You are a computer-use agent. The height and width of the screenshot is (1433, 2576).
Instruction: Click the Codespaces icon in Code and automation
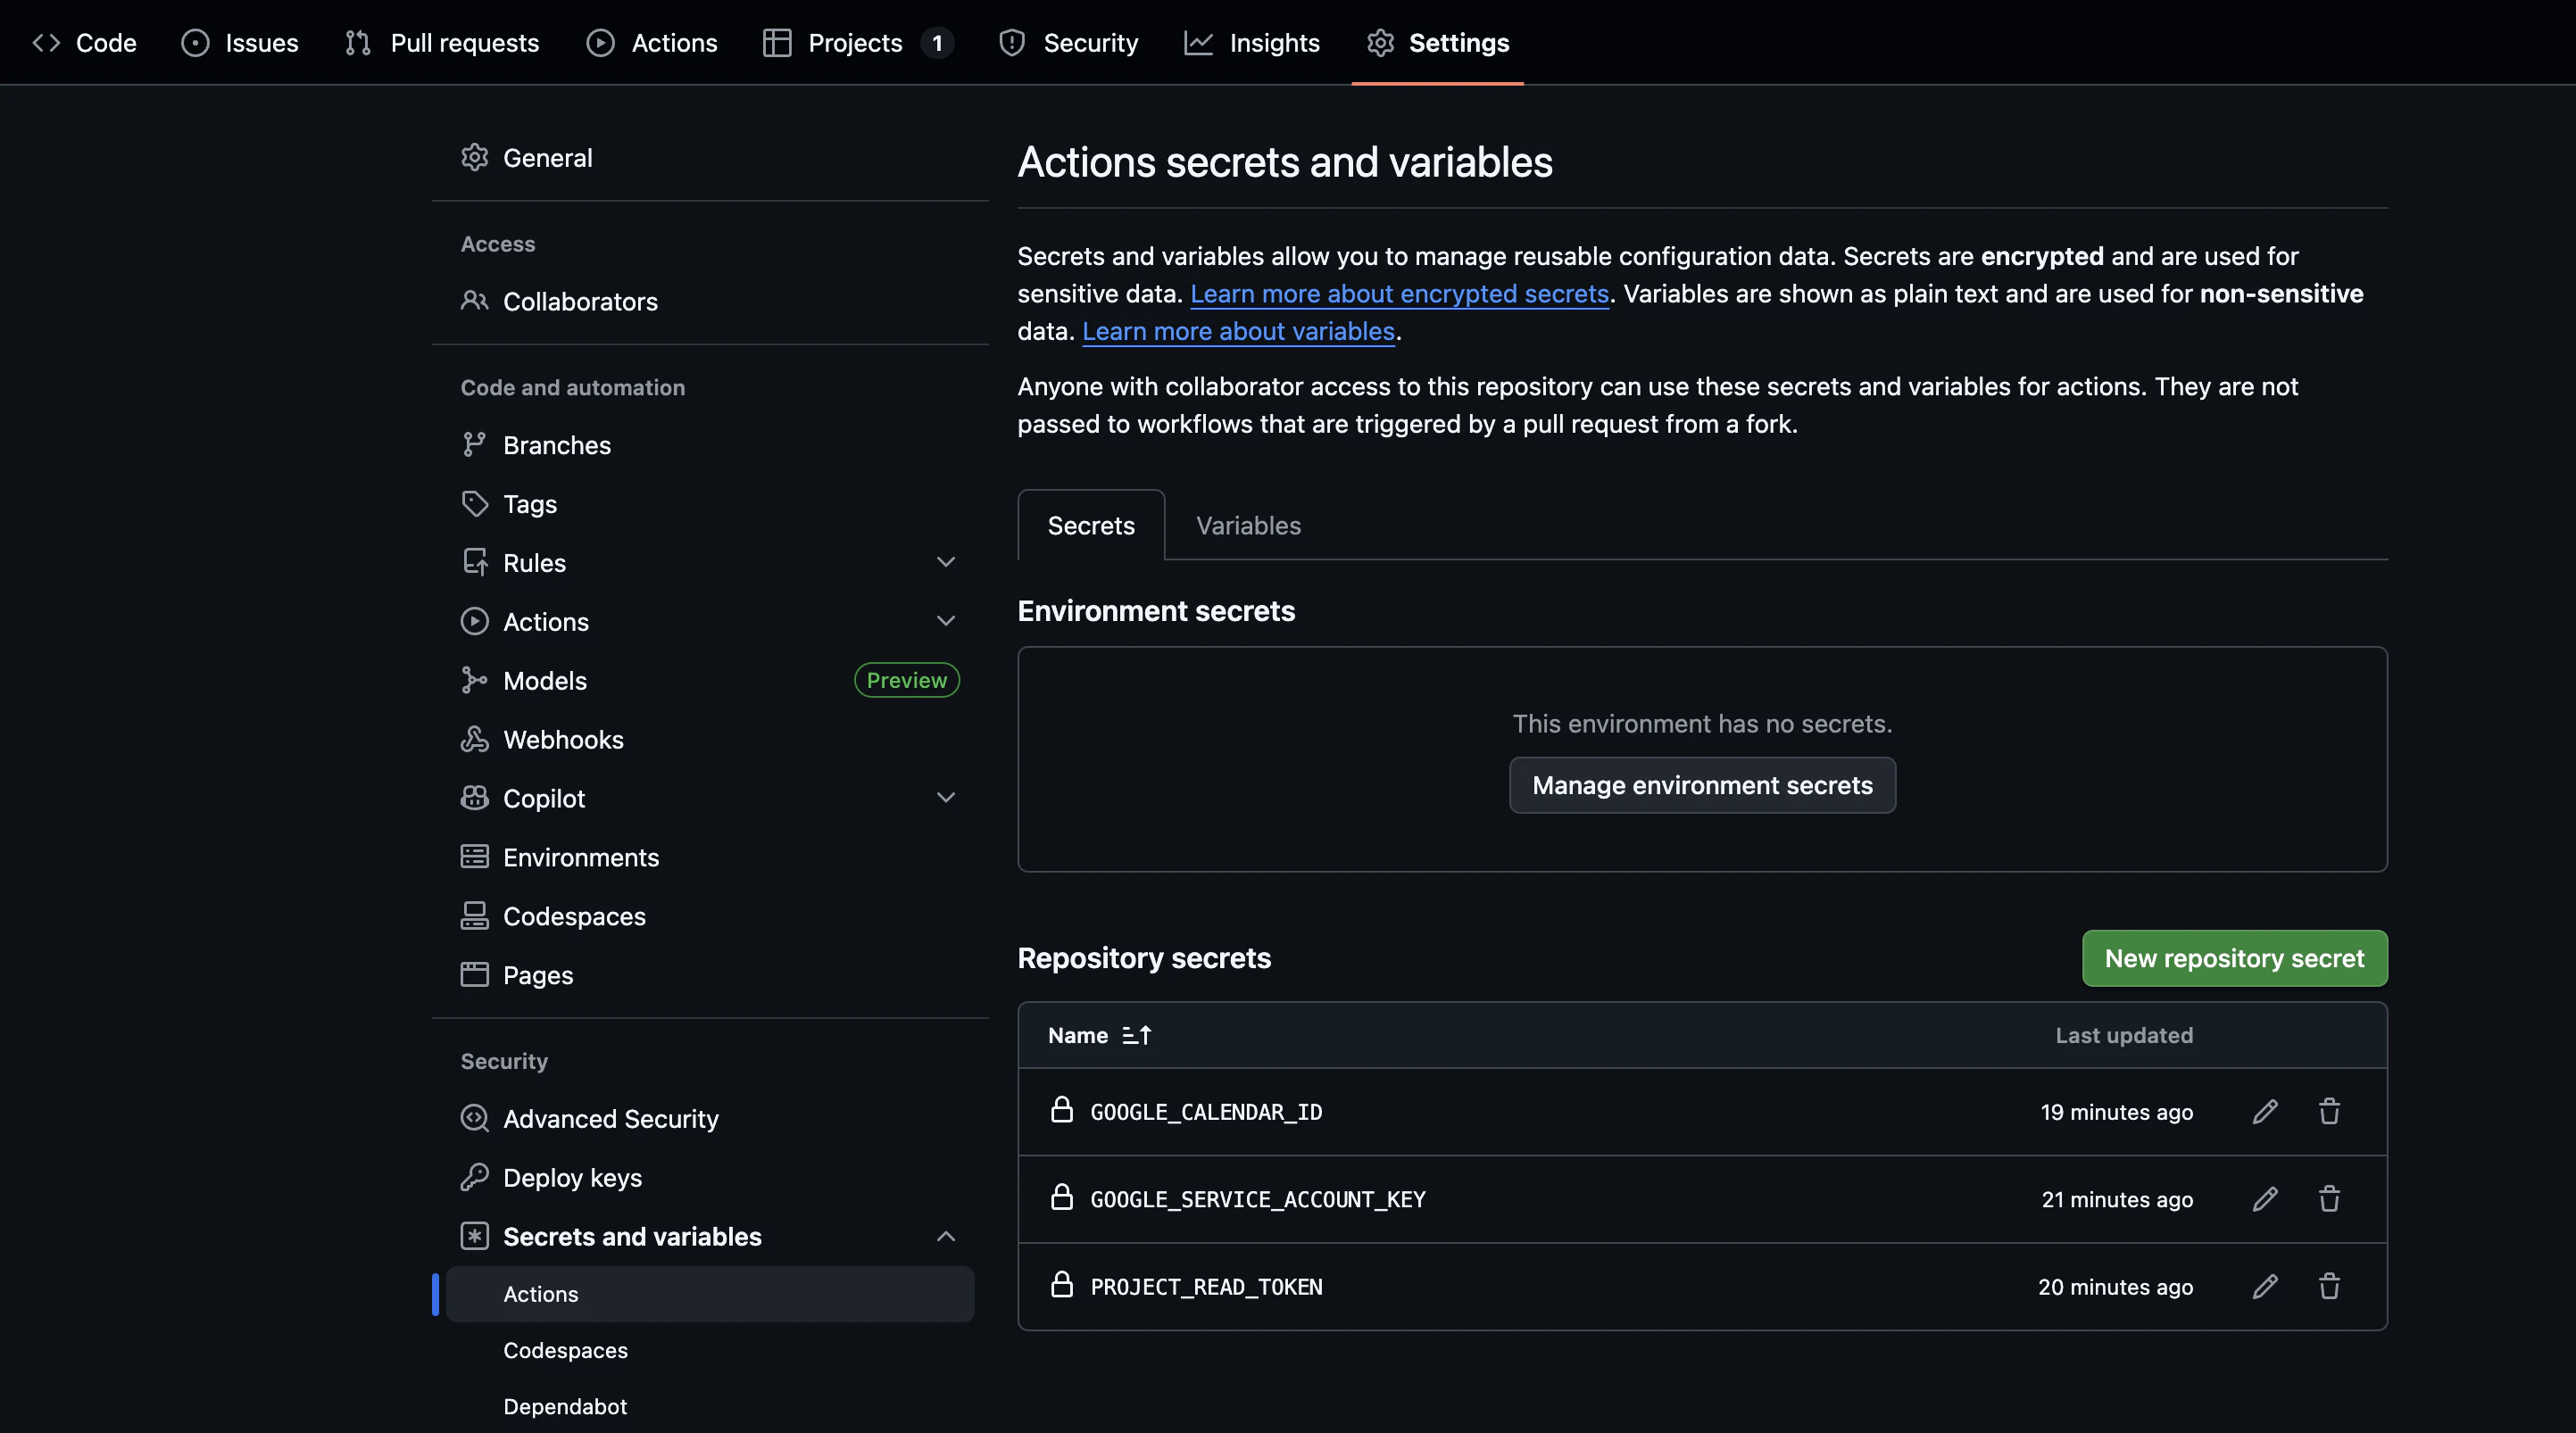tap(474, 916)
